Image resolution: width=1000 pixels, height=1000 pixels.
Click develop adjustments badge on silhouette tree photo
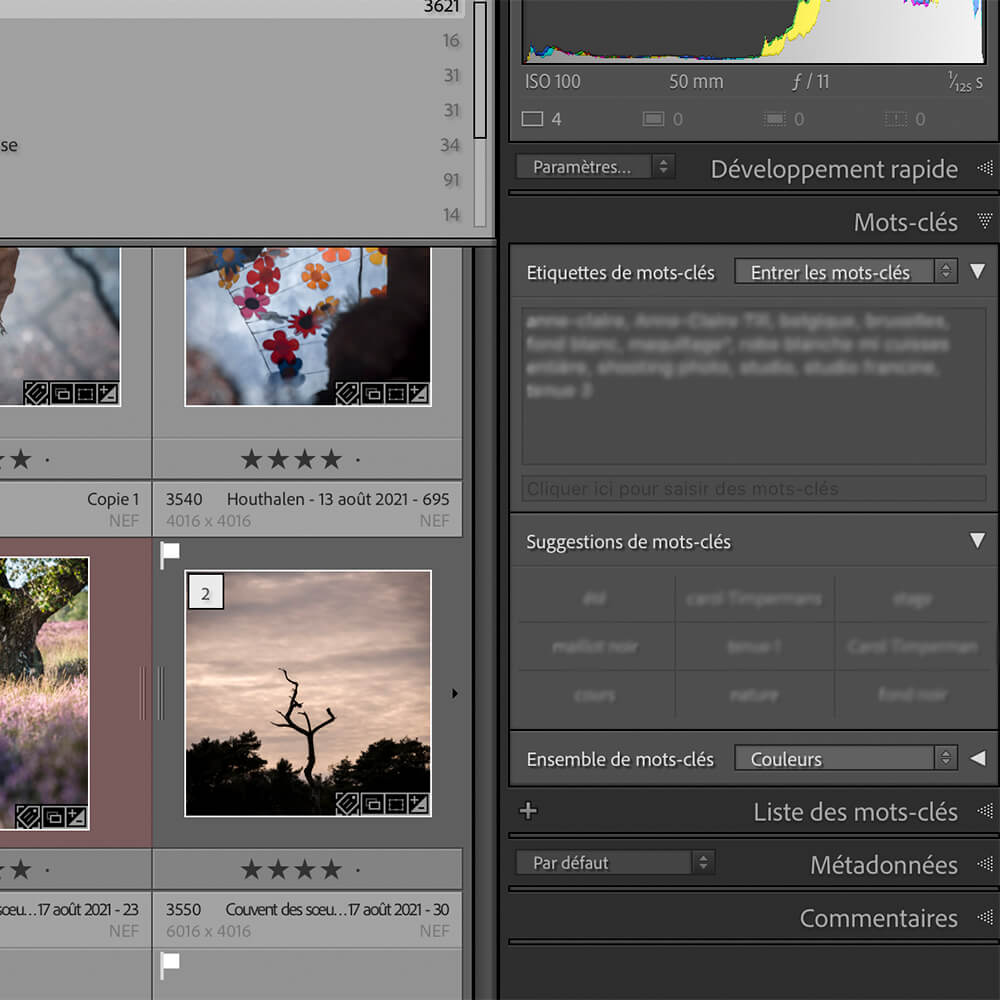[418, 804]
